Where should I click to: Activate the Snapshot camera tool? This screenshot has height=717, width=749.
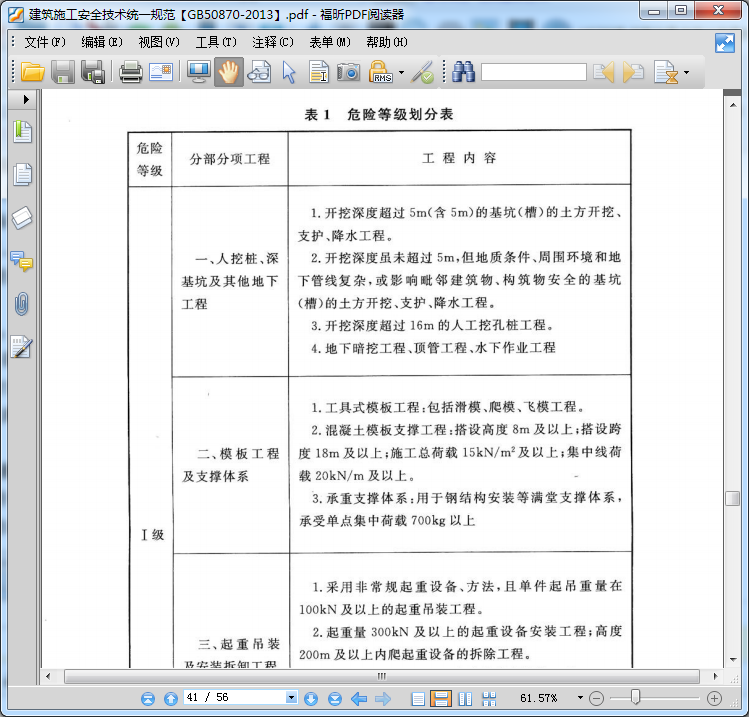point(349,73)
